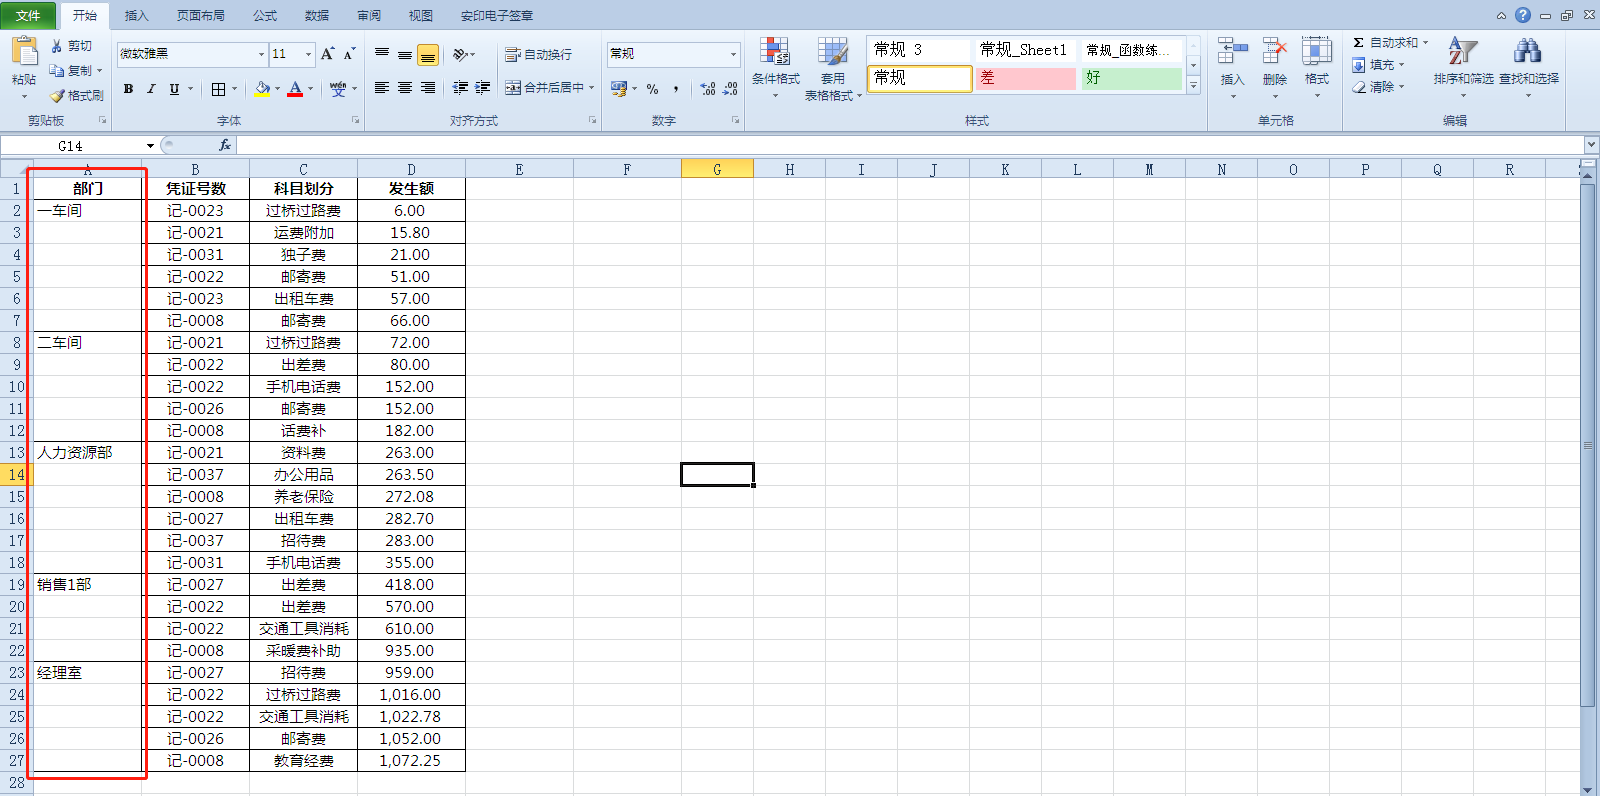This screenshot has height=796, width=1600.
Task: Click the Increase Indent icon
Action: tap(483, 88)
